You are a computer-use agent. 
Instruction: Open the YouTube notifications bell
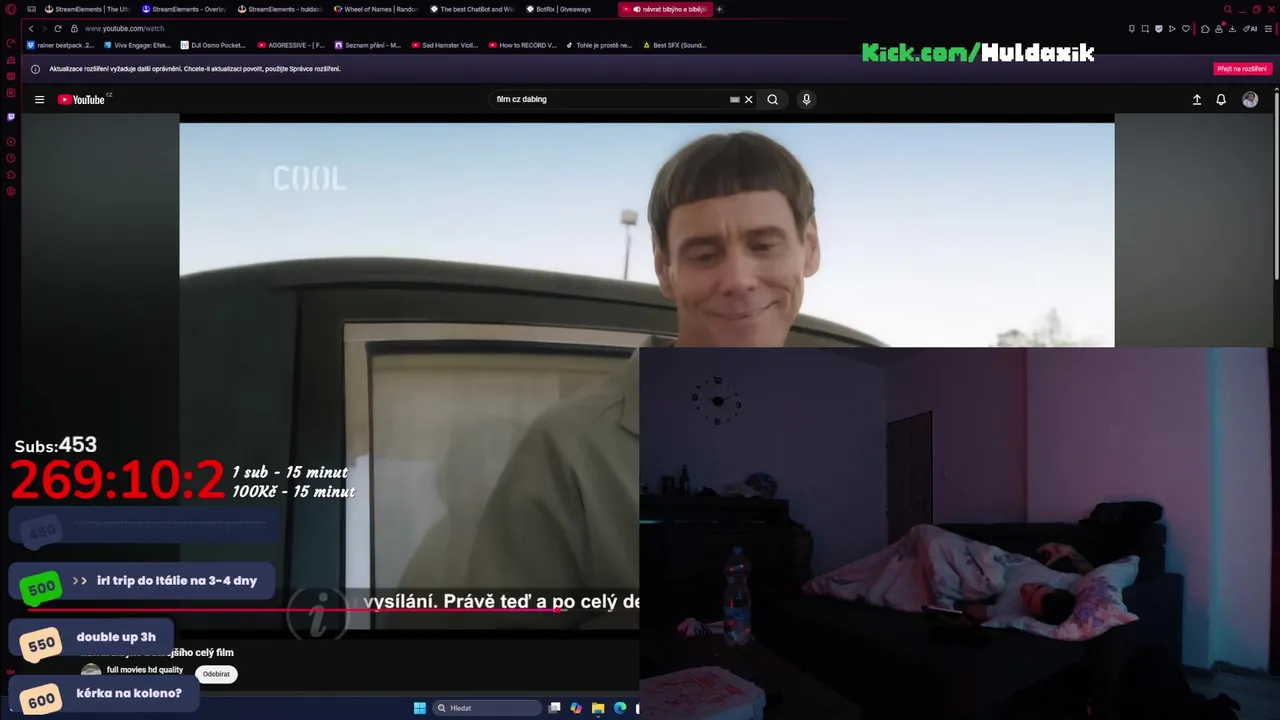point(1221,99)
